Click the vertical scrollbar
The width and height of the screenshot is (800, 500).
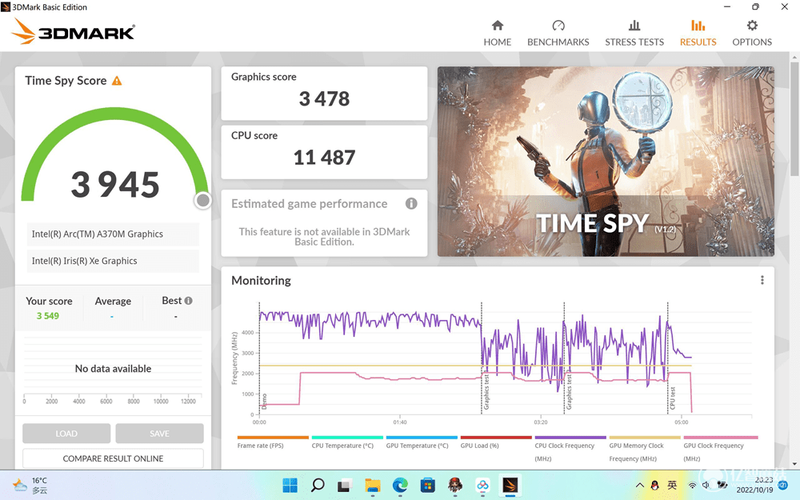[x=794, y=118]
